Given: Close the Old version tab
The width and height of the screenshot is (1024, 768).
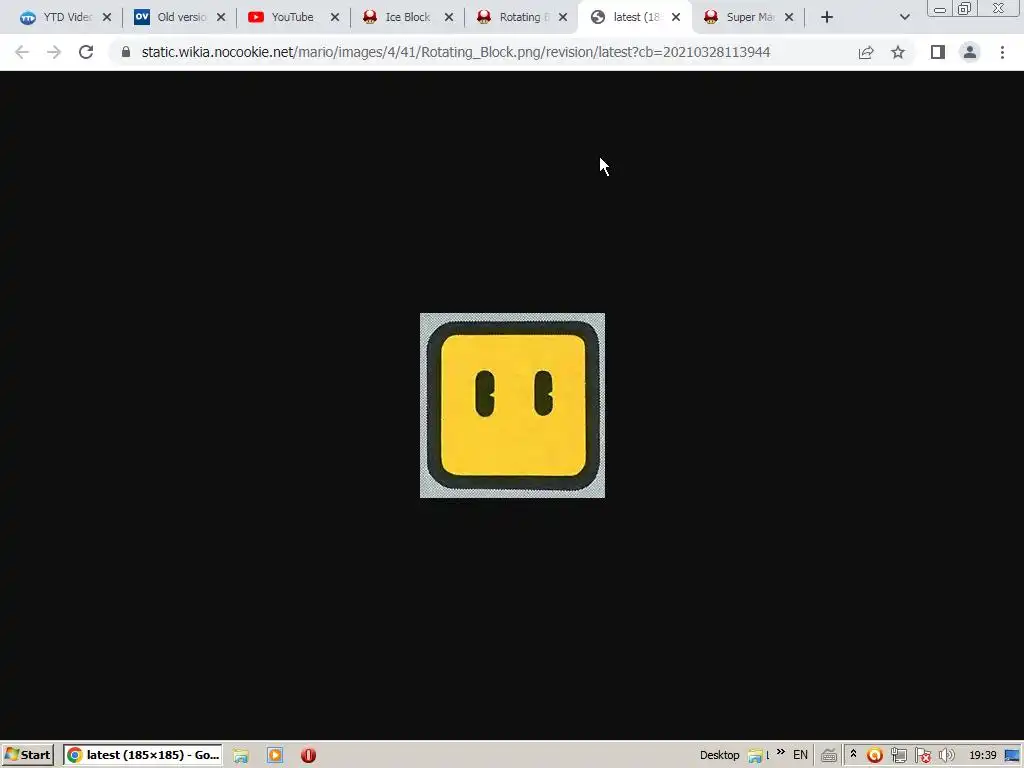Looking at the screenshot, I should click(x=221, y=17).
